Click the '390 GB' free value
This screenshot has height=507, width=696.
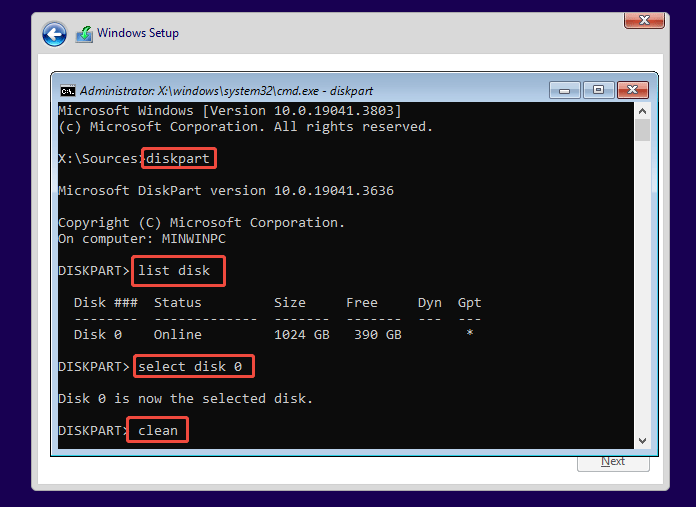[378, 334]
